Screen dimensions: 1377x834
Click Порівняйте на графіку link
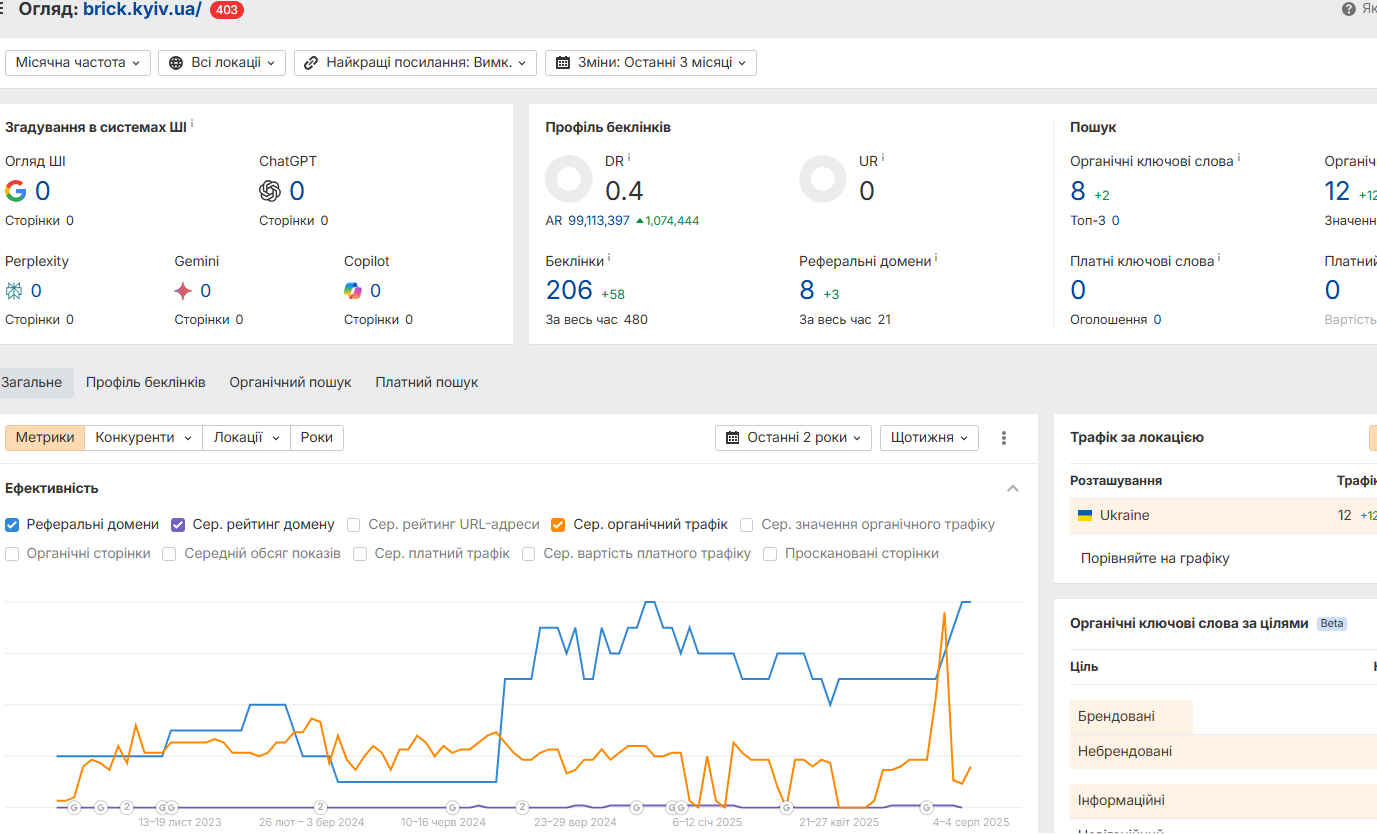coord(1155,558)
